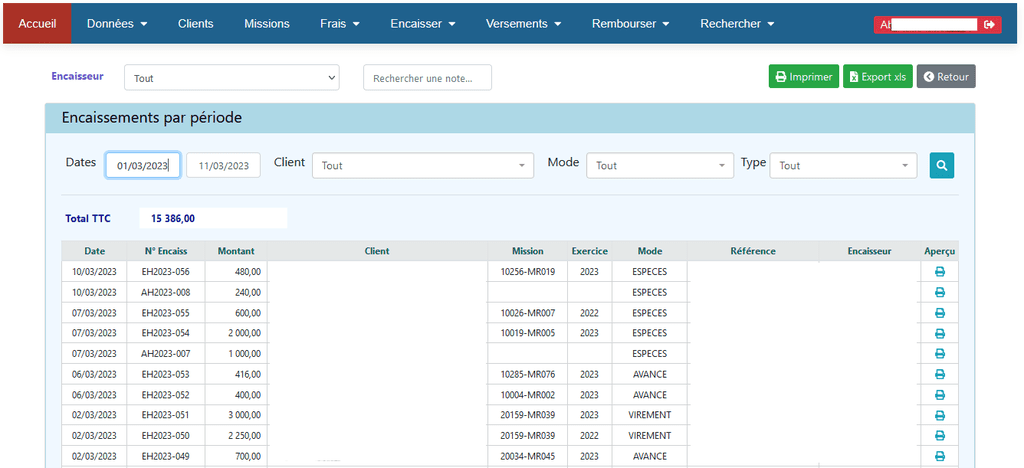The height and width of the screenshot is (468, 1024).
Task: Open the Versements menu
Action: pyautogui.click(x=523, y=23)
